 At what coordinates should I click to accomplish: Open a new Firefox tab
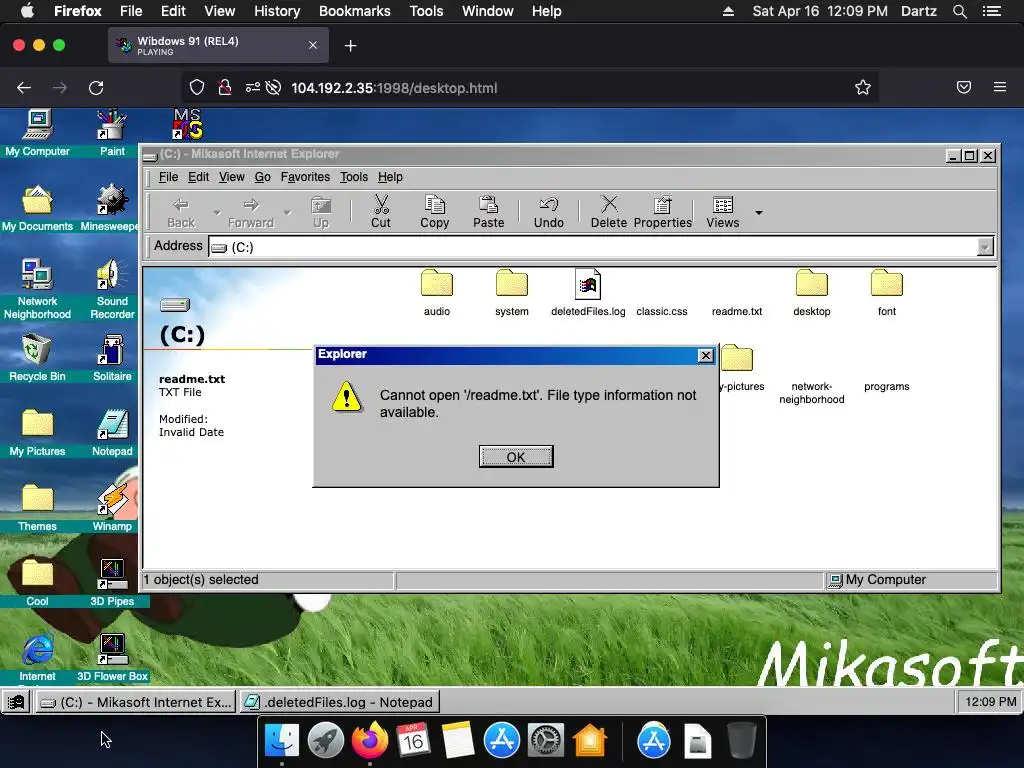coord(351,46)
